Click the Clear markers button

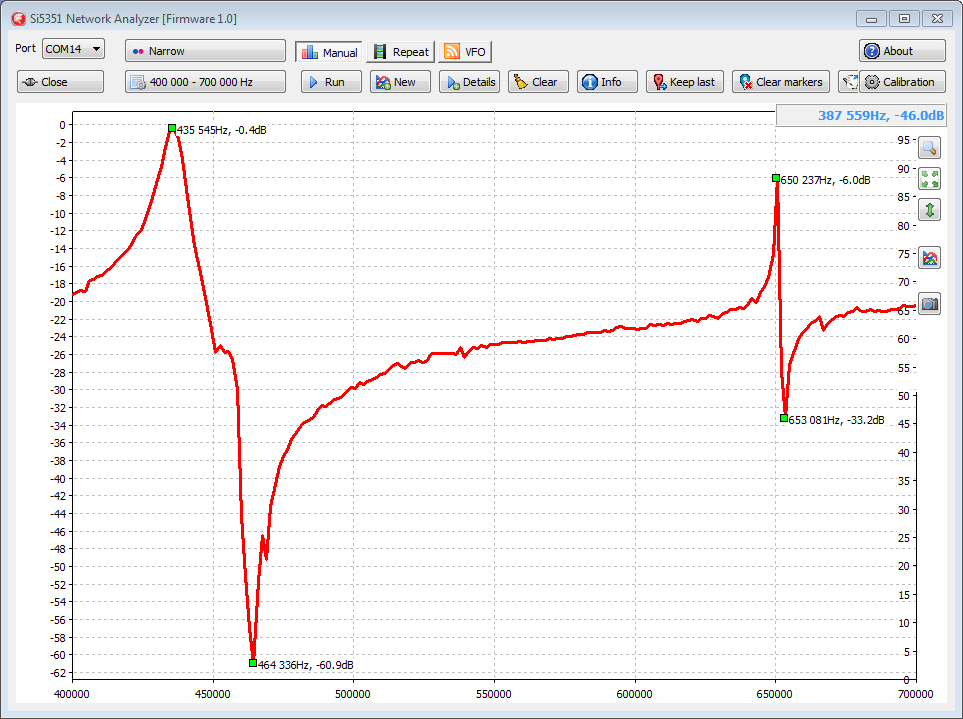781,82
